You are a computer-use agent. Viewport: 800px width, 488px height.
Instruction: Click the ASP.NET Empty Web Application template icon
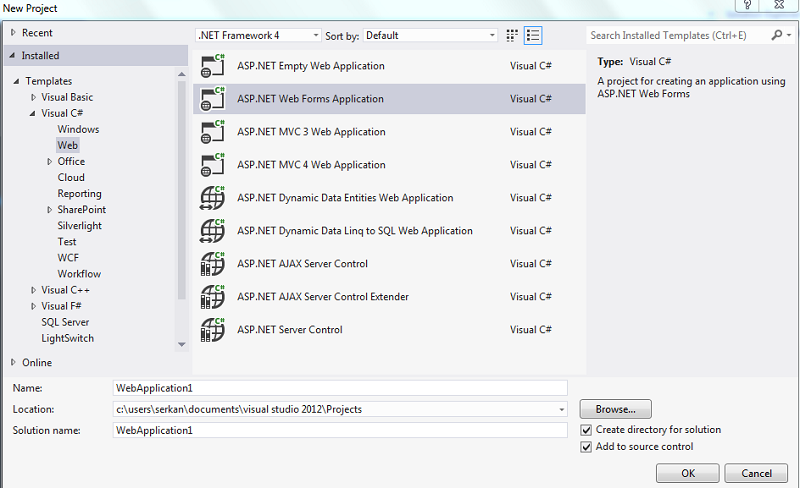coord(212,66)
